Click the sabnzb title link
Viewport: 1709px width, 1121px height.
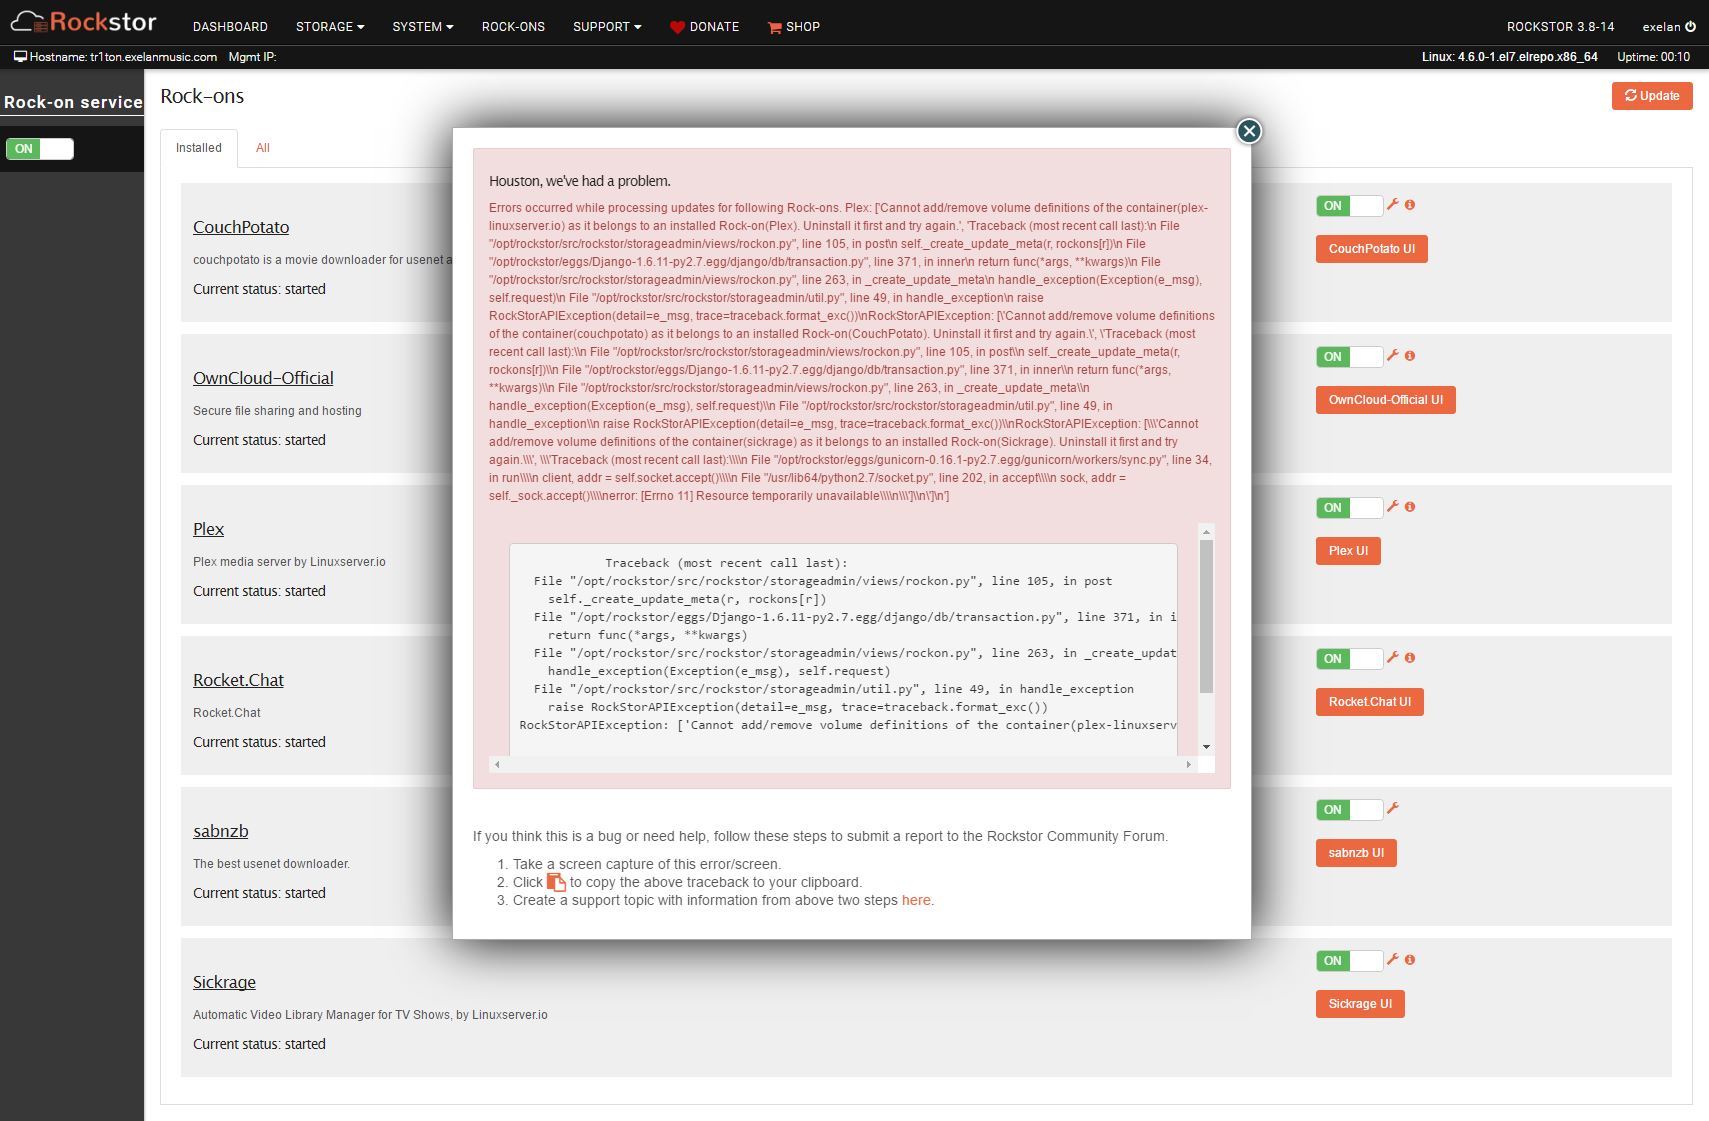(220, 831)
